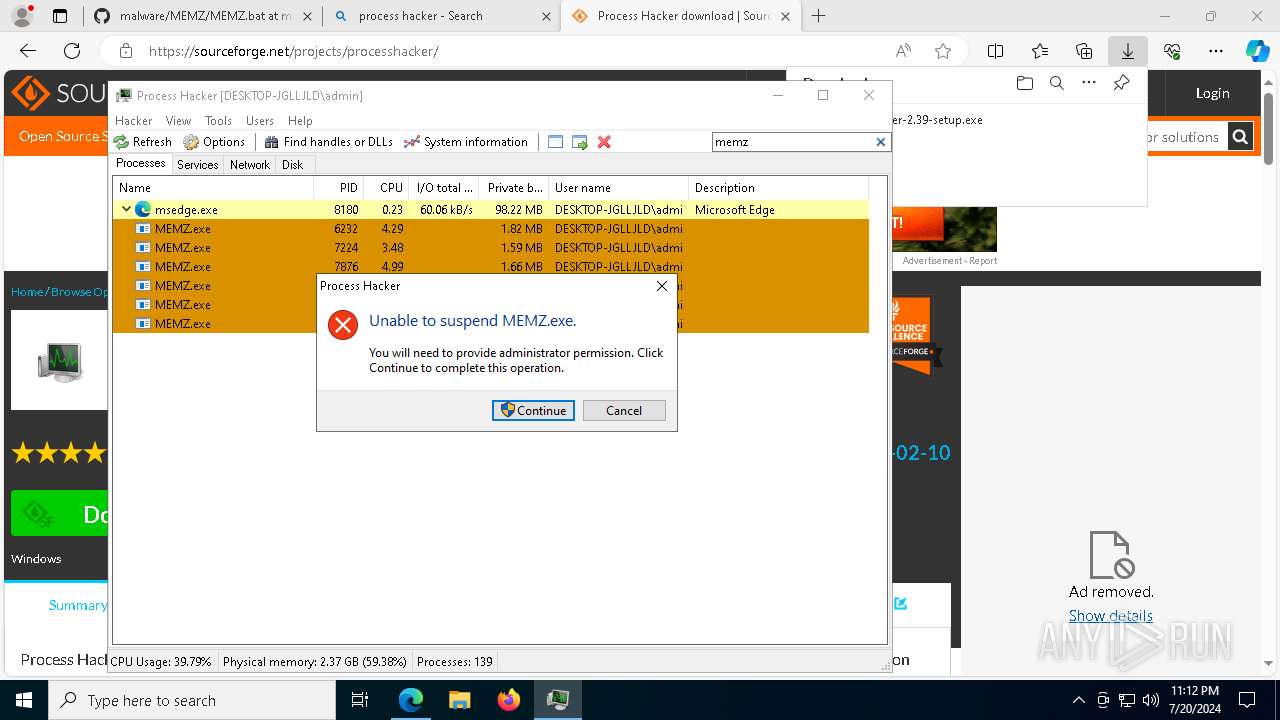Open Browser essentials icon
Viewport: 1280px width, 720px height.
click(1172, 51)
